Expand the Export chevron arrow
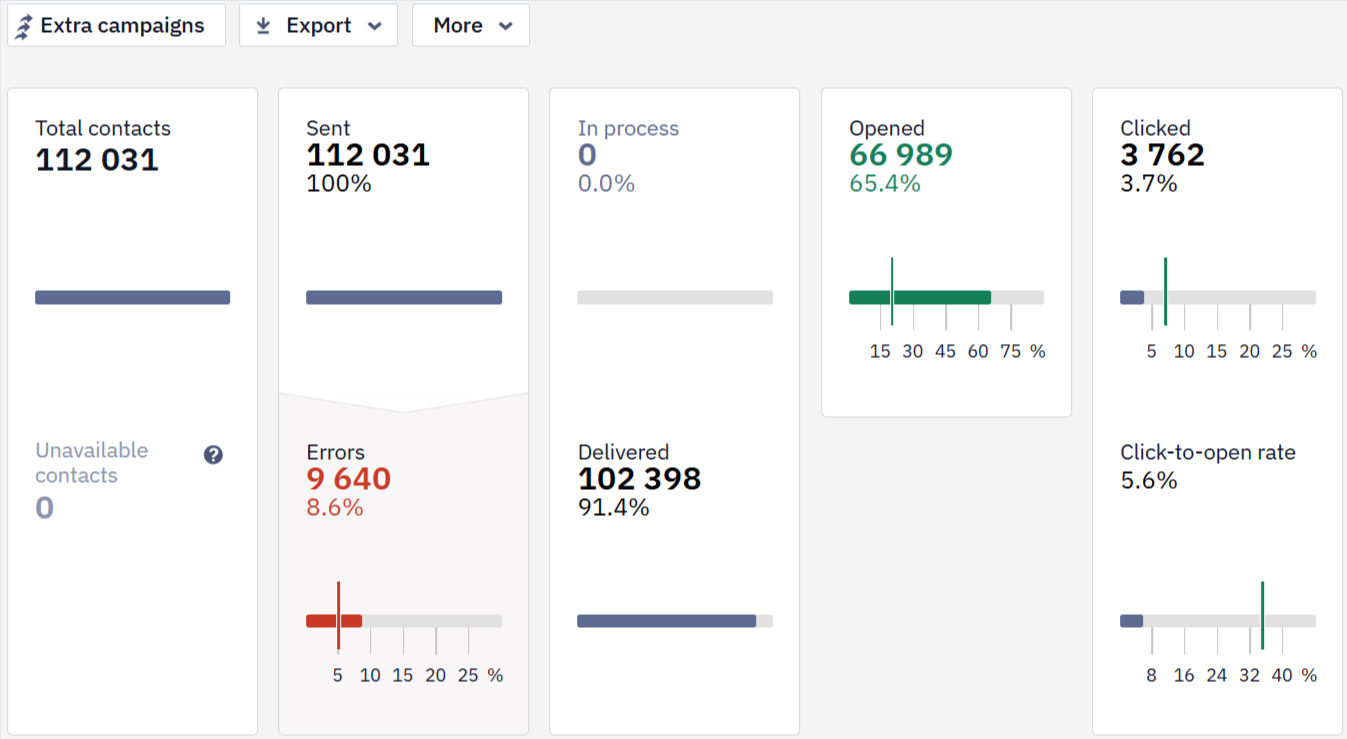Screen dimensions: 1347x739 click(375, 26)
